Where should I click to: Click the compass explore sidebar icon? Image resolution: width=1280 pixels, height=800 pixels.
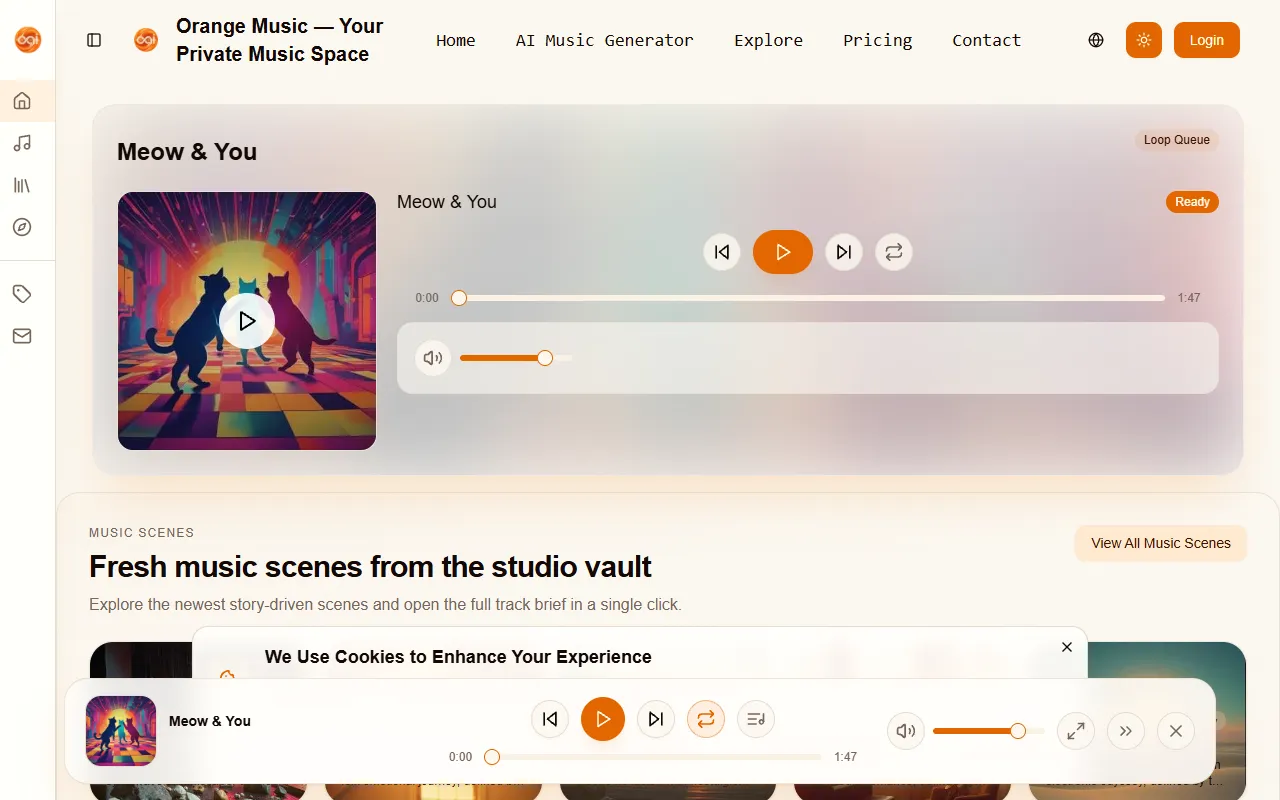(x=22, y=227)
